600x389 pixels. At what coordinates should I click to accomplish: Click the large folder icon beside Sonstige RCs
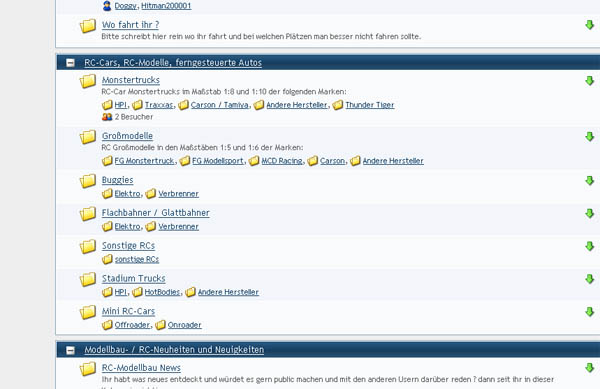tap(88, 247)
